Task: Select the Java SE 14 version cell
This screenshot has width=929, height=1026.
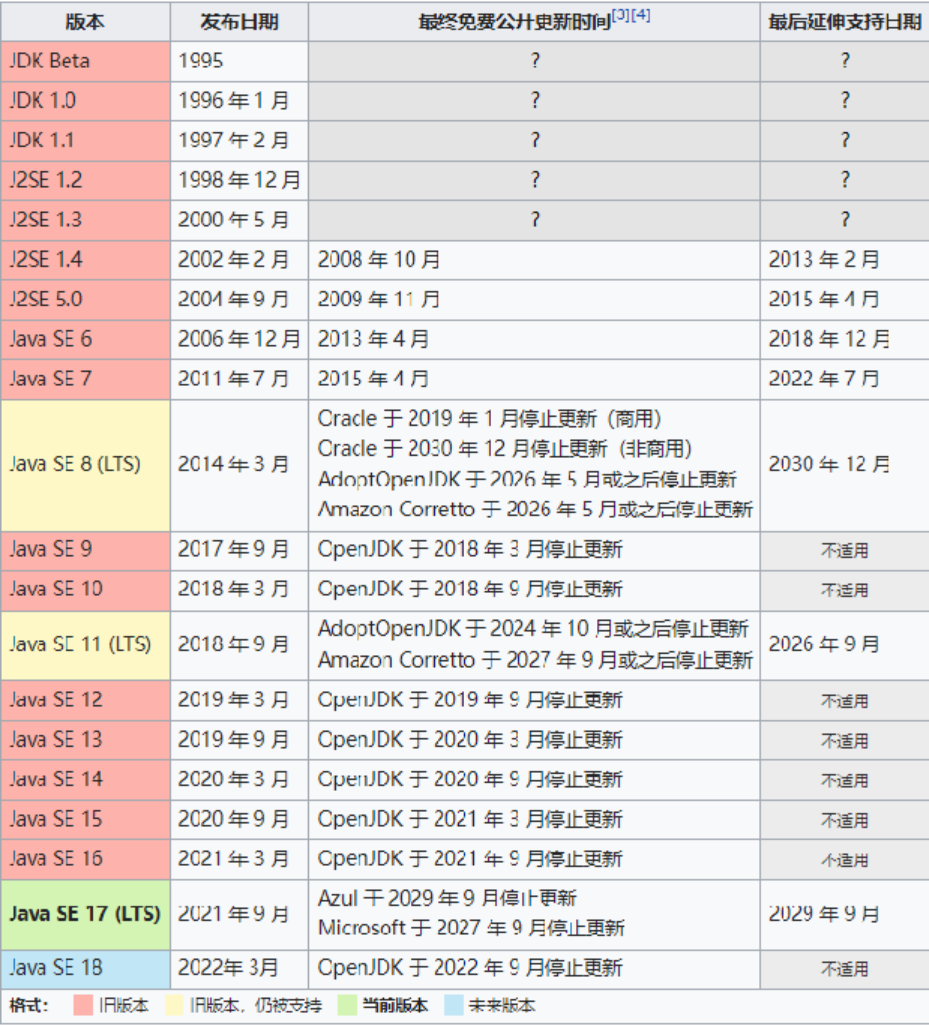Action: click(85, 780)
